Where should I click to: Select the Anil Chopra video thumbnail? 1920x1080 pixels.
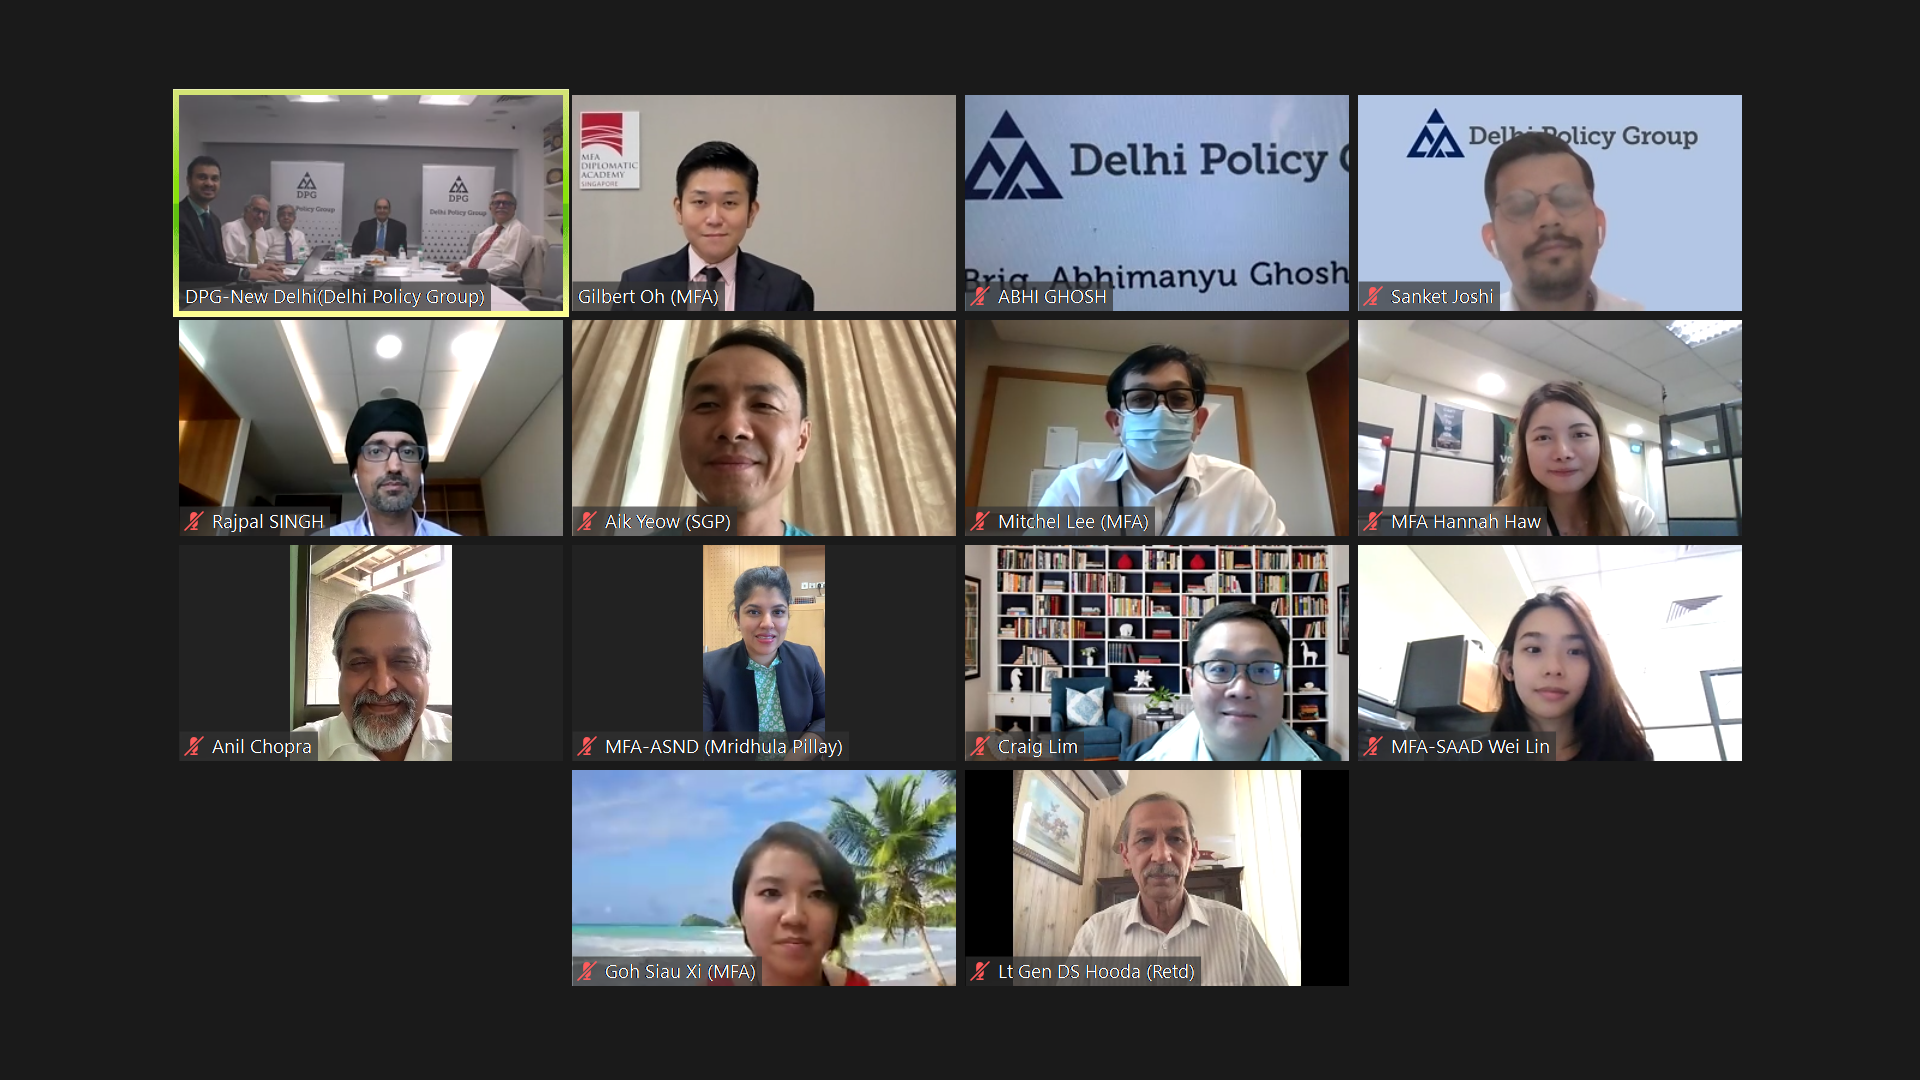[x=371, y=653]
